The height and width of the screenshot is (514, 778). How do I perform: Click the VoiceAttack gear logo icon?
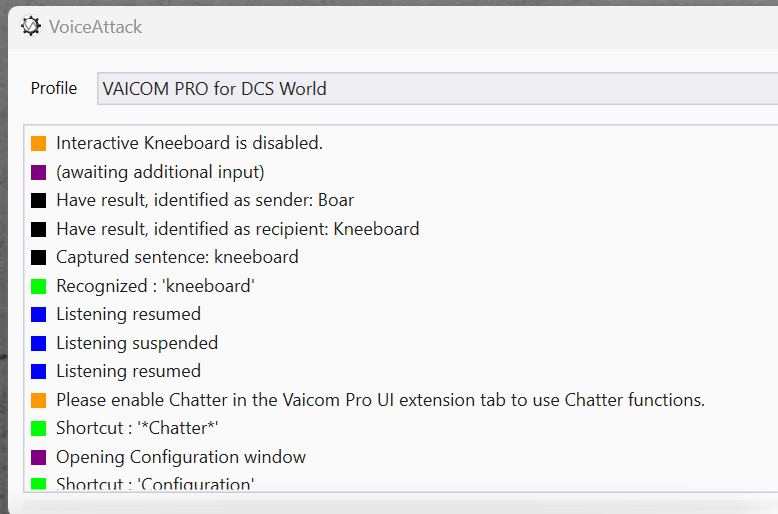tap(31, 26)
